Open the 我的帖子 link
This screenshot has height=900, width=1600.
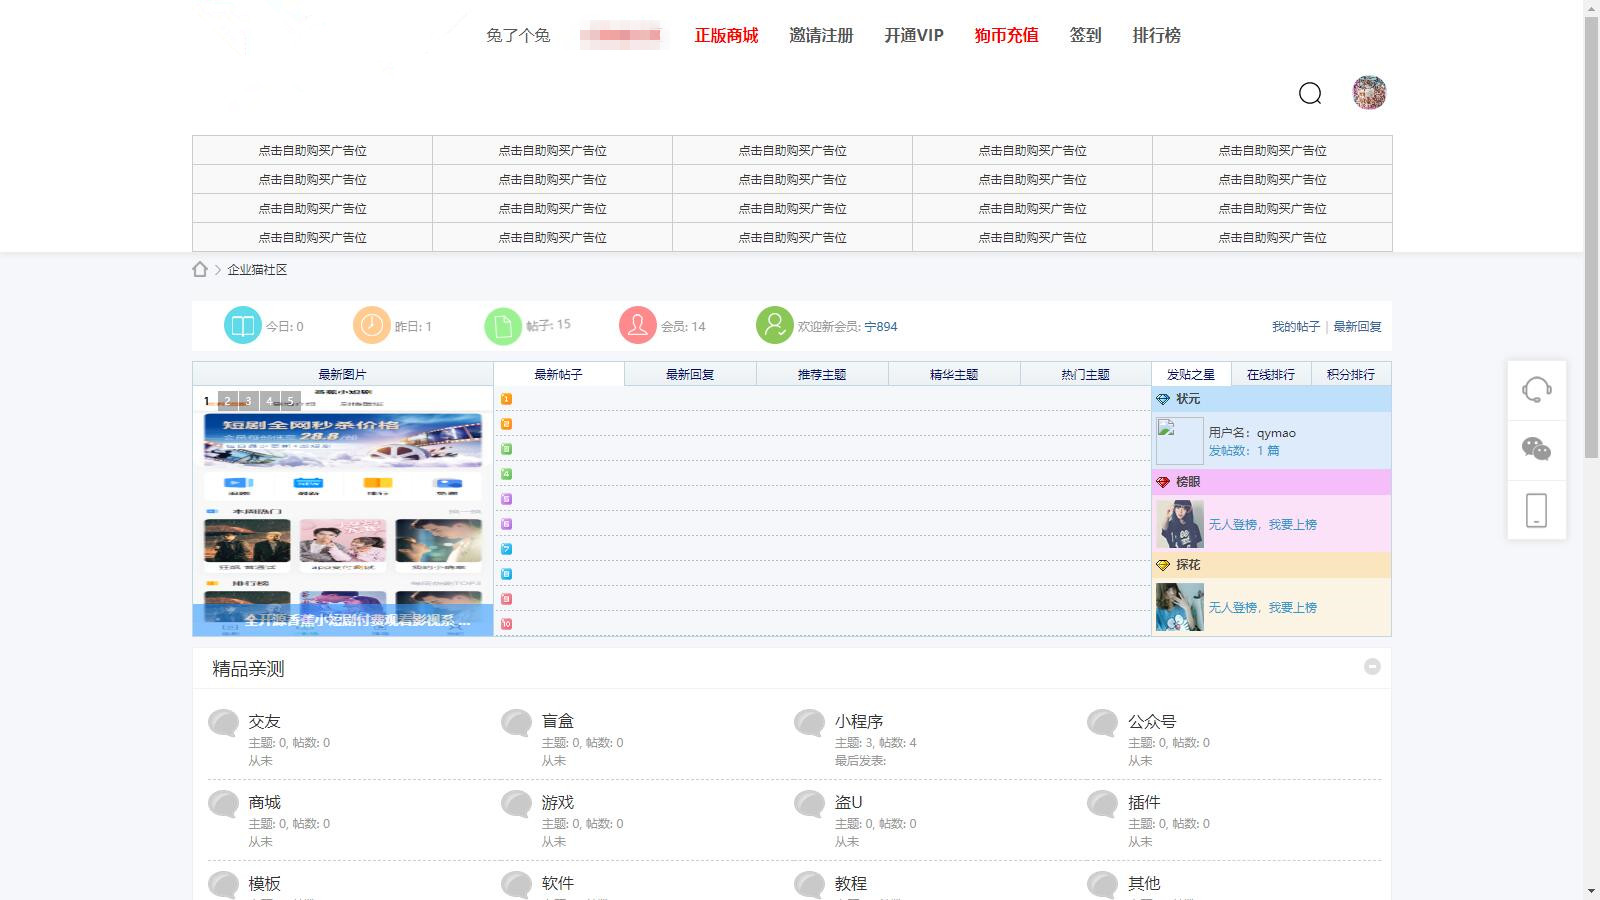point(1295,327)
